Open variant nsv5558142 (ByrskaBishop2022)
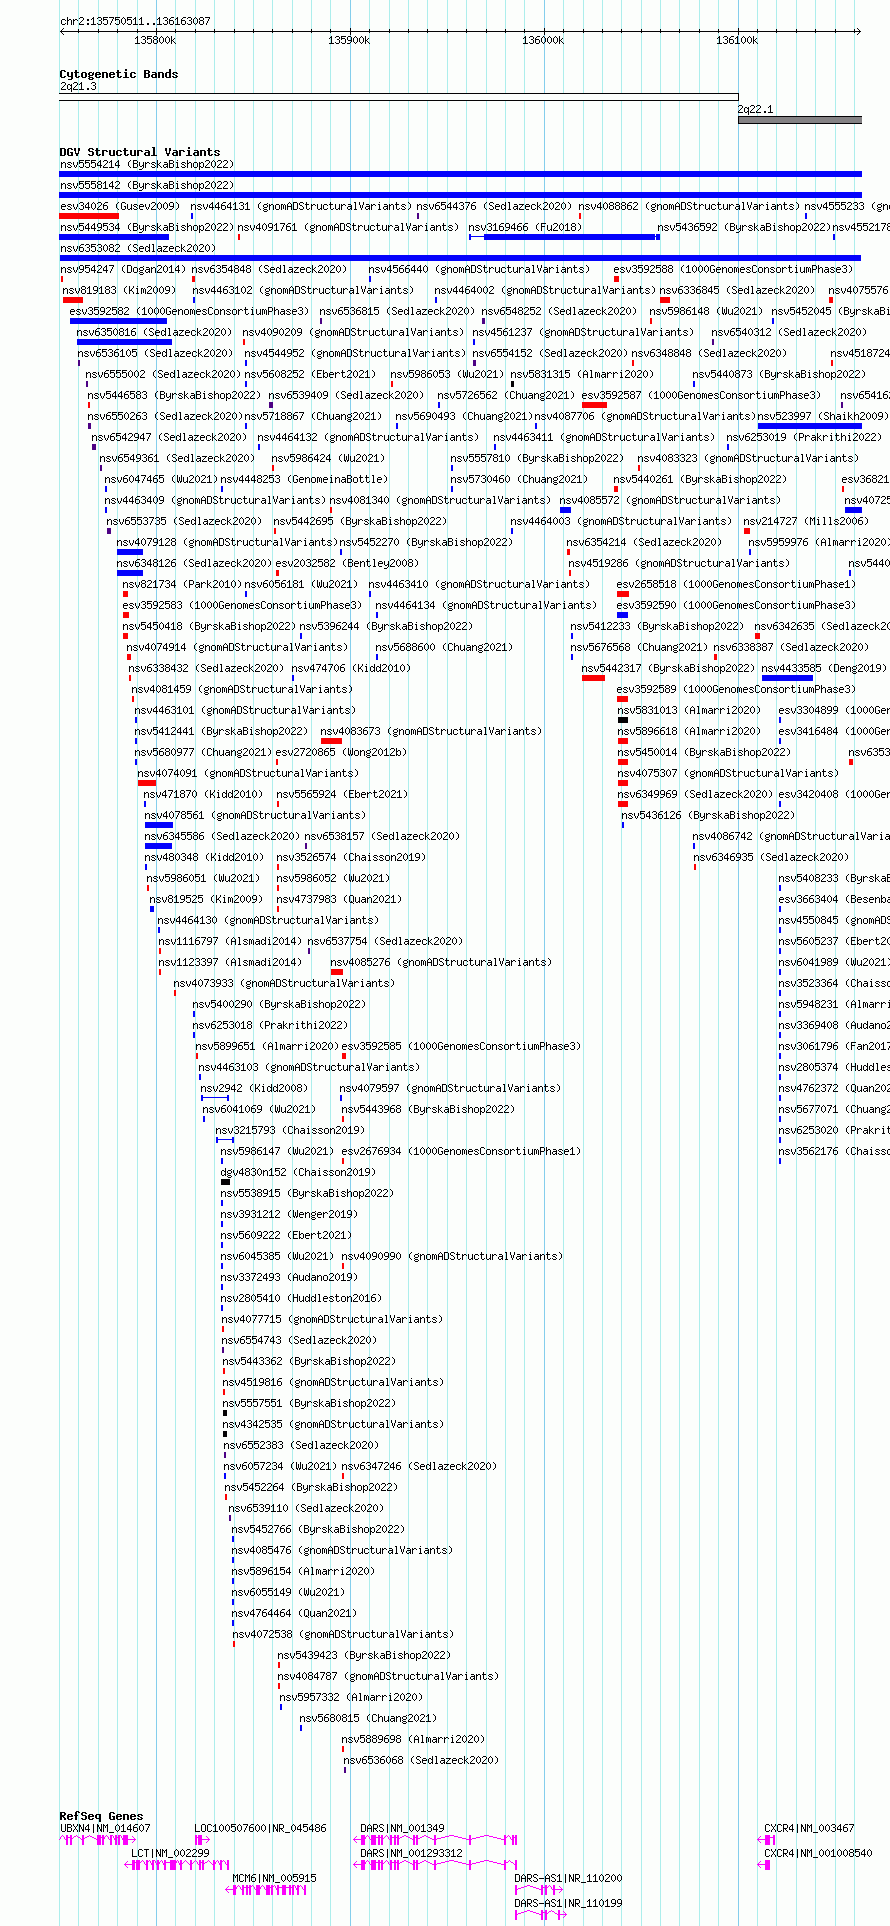Viewport: 890px width, 1926px height. click(460, 195)
